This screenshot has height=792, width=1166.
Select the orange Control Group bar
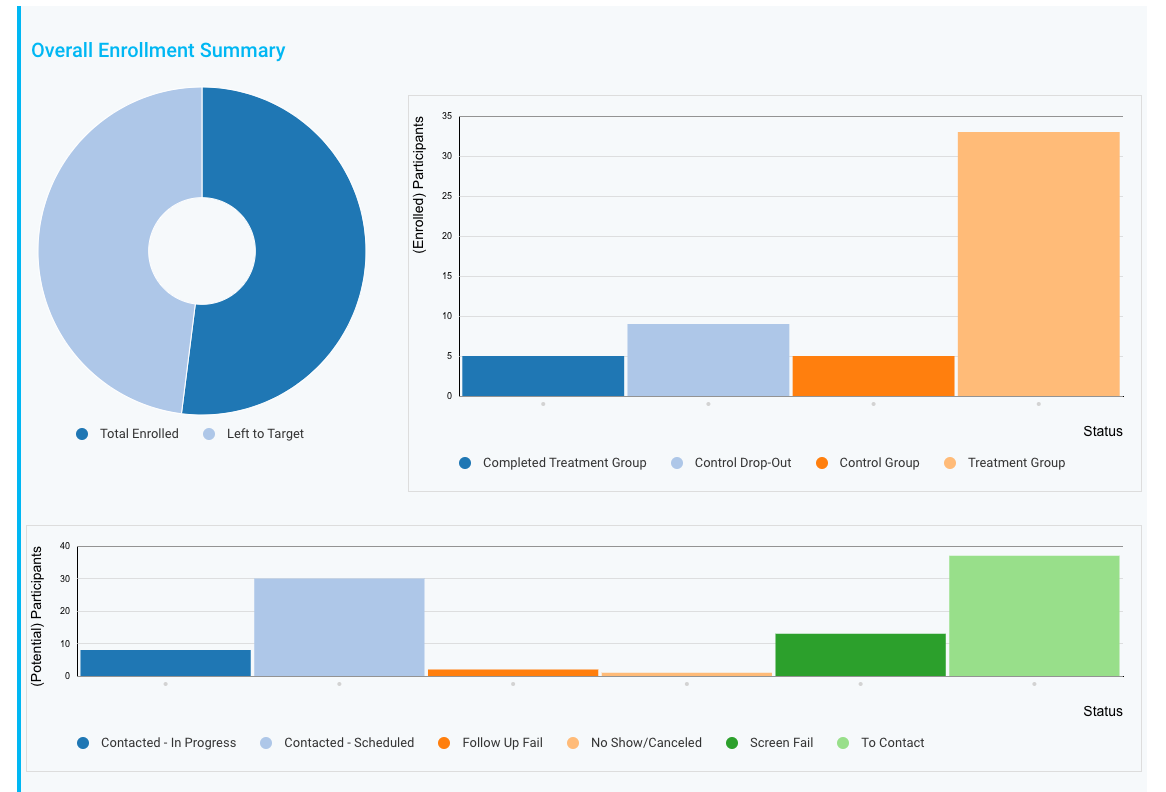tap(873, 376)
